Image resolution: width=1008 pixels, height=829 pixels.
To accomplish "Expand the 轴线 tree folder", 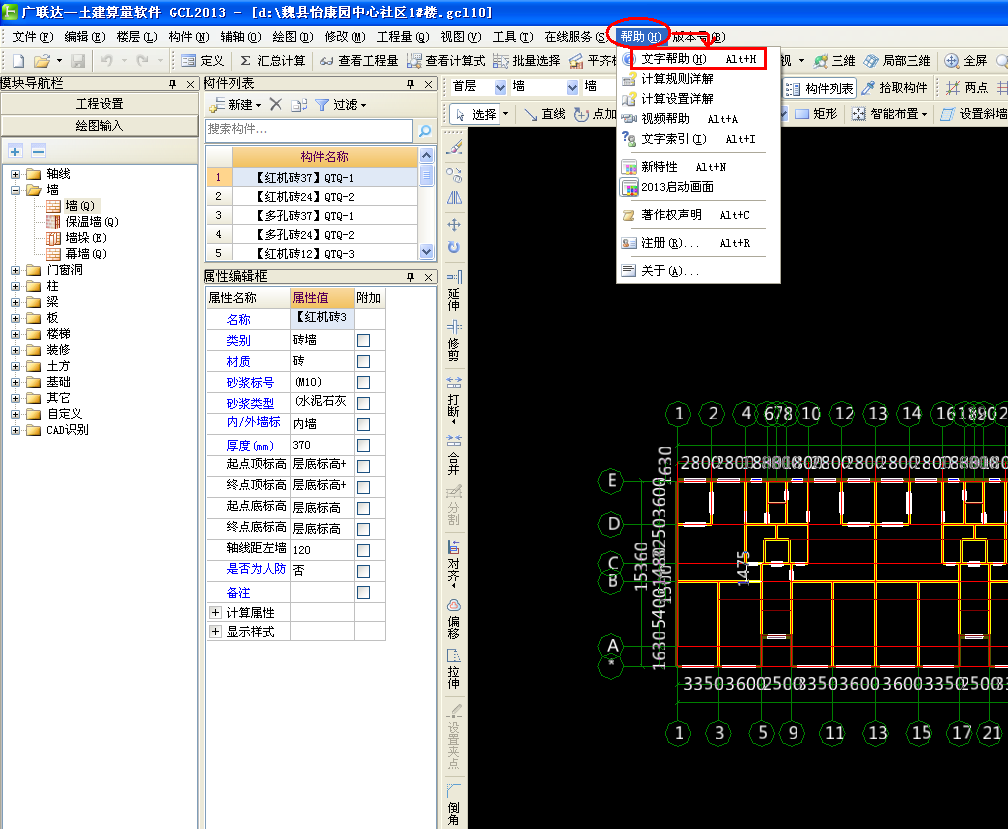I will tap(15, 174).
